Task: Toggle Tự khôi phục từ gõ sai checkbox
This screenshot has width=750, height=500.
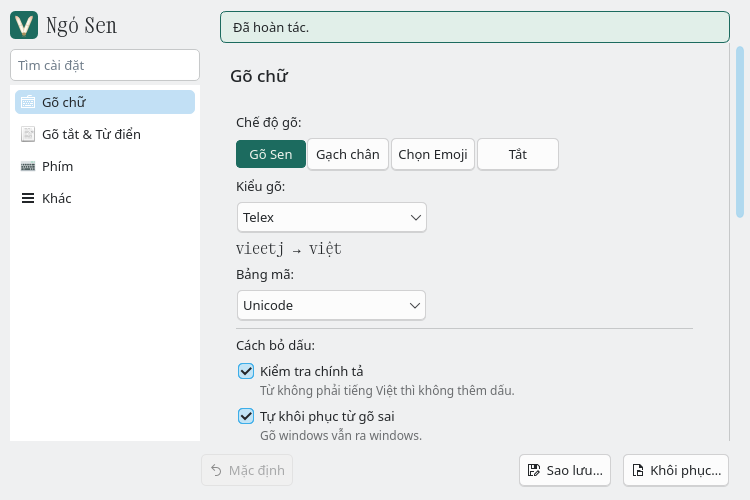Action: point(246,416)
